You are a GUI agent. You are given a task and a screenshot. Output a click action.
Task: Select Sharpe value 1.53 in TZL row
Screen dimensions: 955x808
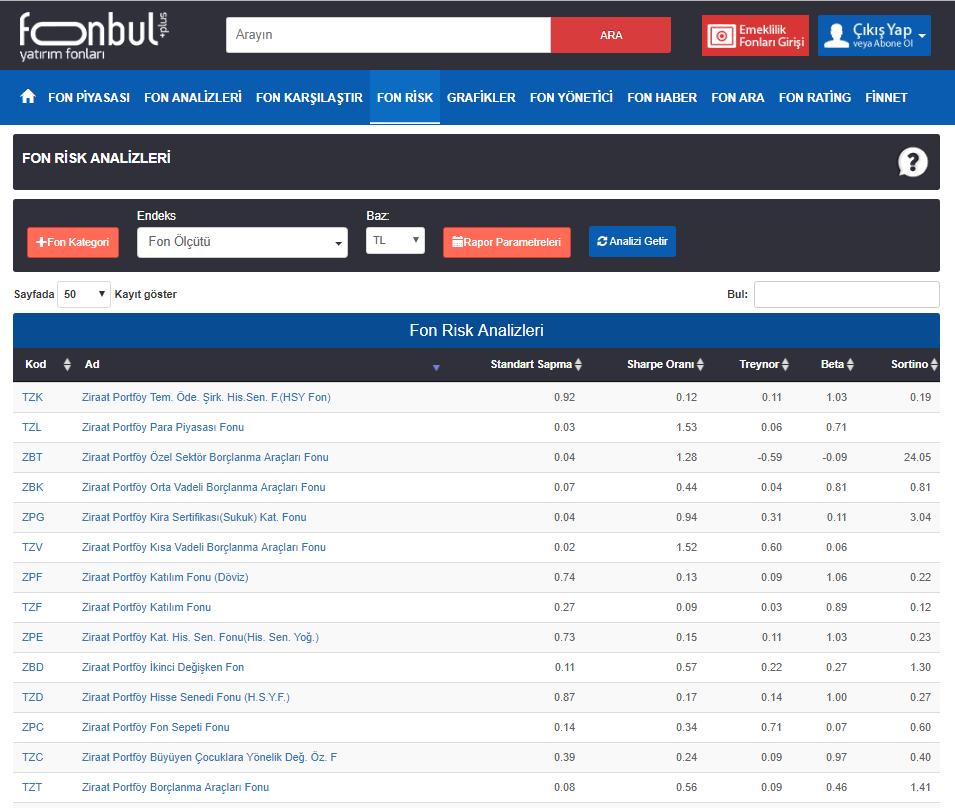coord(686,427)
